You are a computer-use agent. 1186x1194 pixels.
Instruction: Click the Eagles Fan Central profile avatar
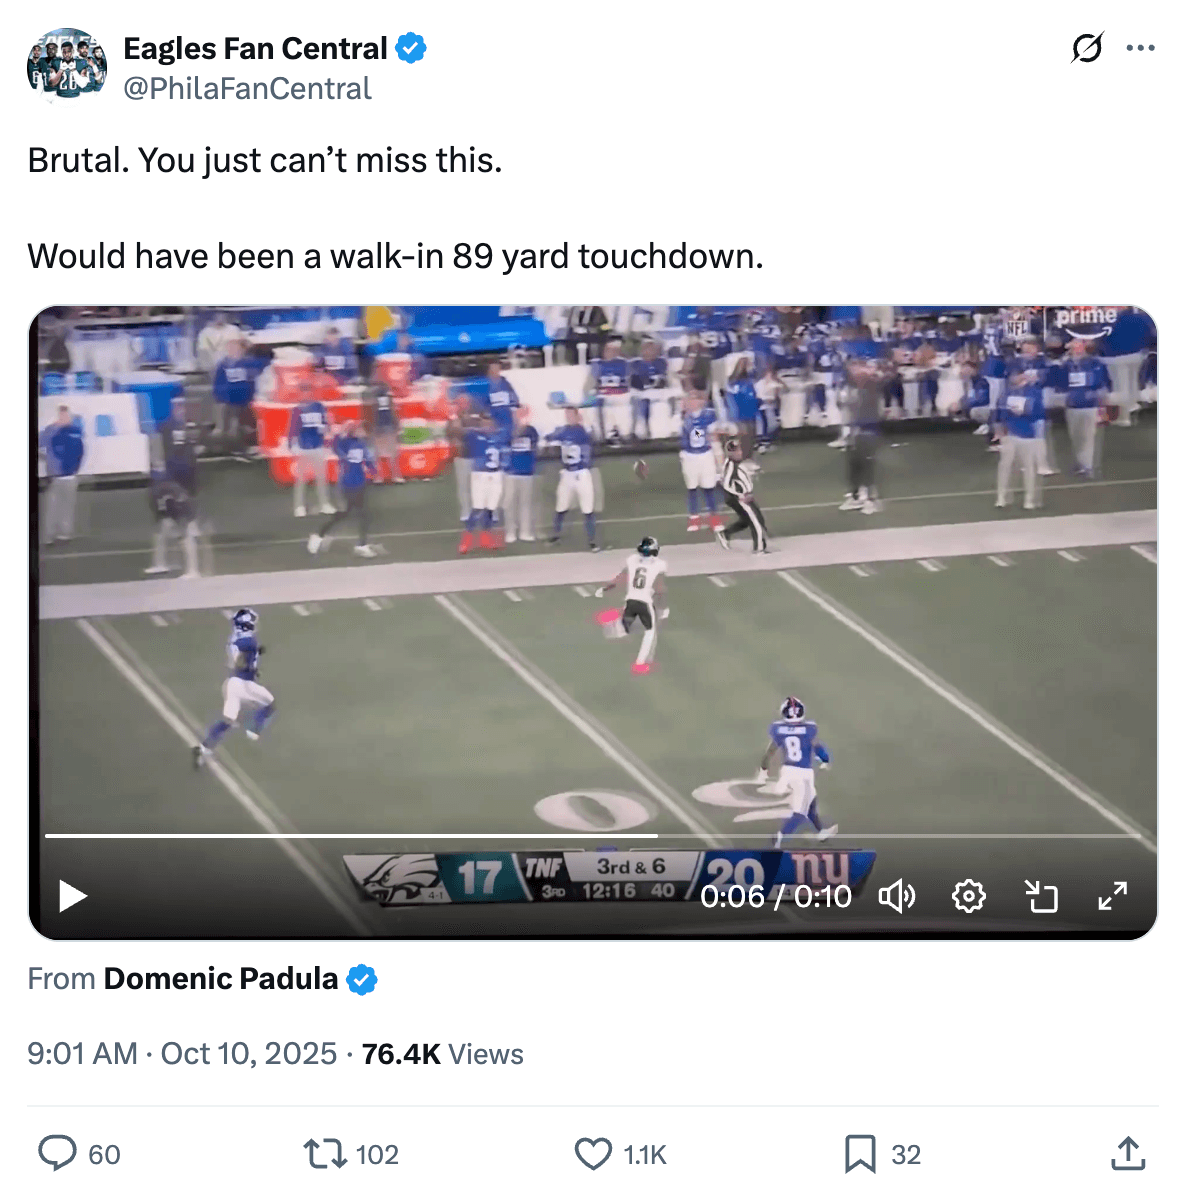click(66, 66)
